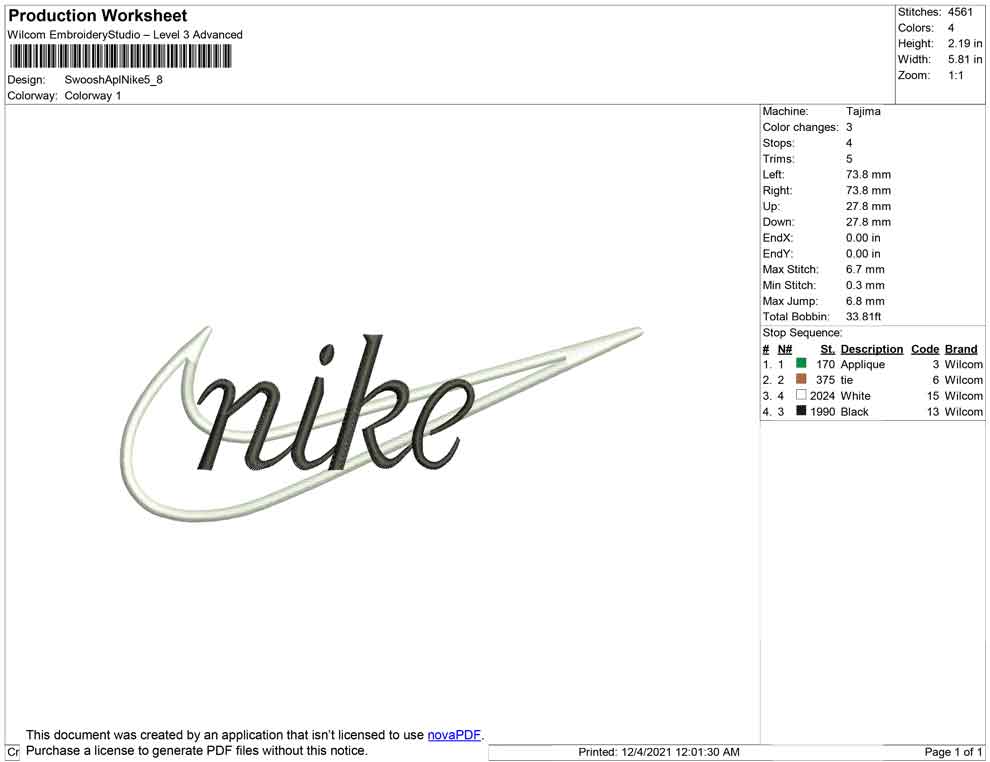This screenshot has width=990, height=762.
Task: Click the brown tie color swatch
Action: [x=801, y=379]
